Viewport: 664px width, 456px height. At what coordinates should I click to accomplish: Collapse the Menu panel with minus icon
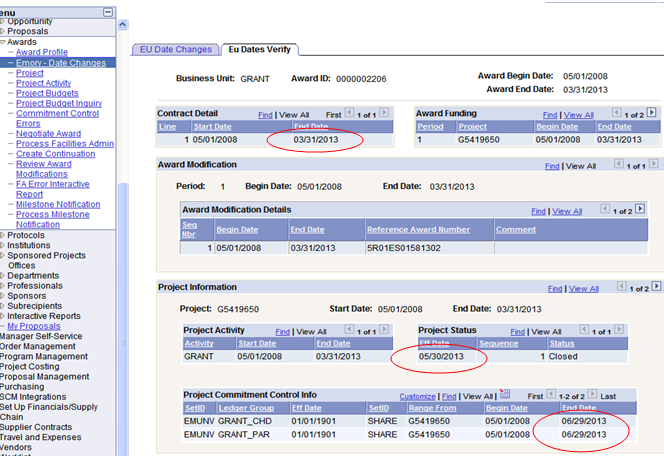108,12
